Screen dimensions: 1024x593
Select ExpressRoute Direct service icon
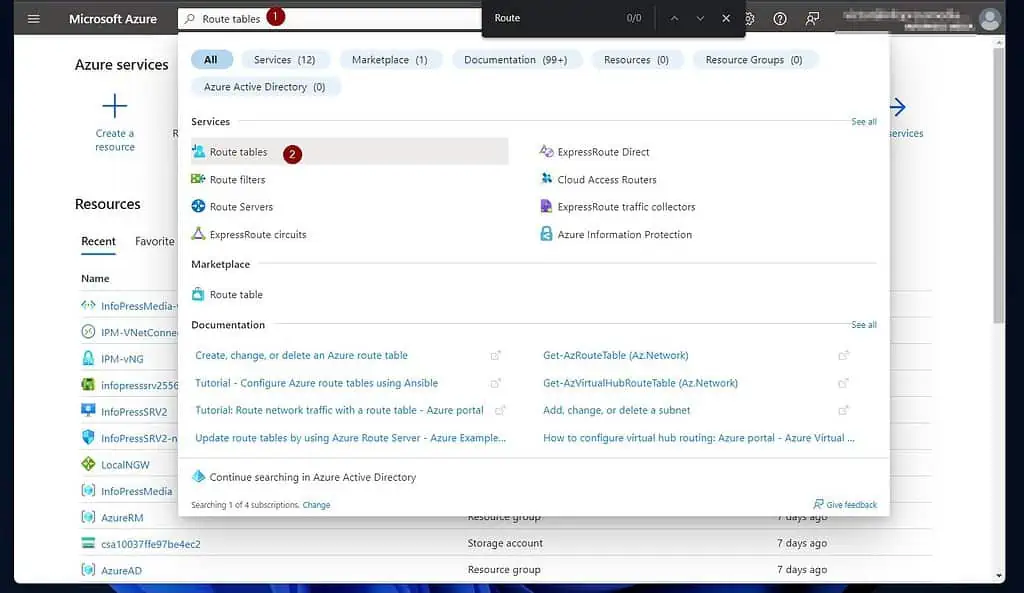546,152
